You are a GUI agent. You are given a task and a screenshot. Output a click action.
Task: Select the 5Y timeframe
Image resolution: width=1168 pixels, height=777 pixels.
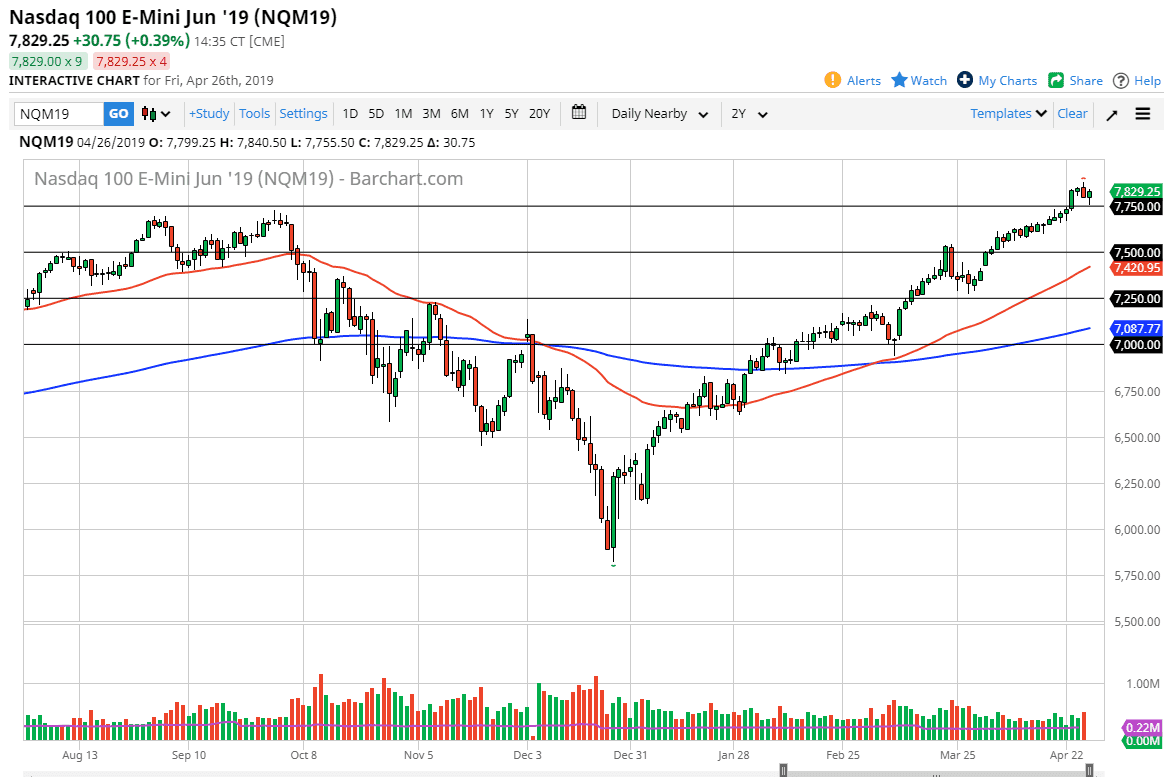tap(511, 113)
